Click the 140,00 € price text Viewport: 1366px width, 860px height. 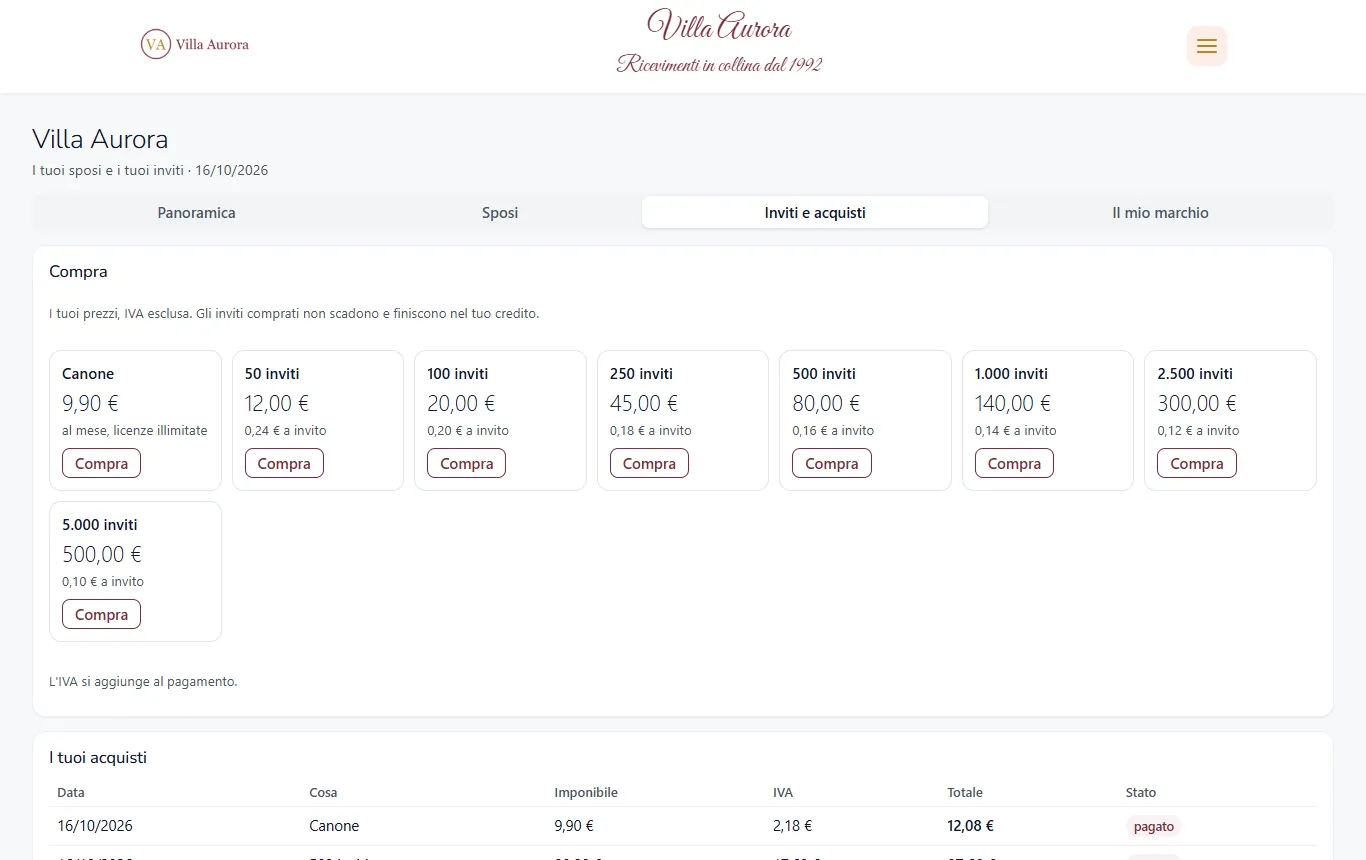[1013, 403]
